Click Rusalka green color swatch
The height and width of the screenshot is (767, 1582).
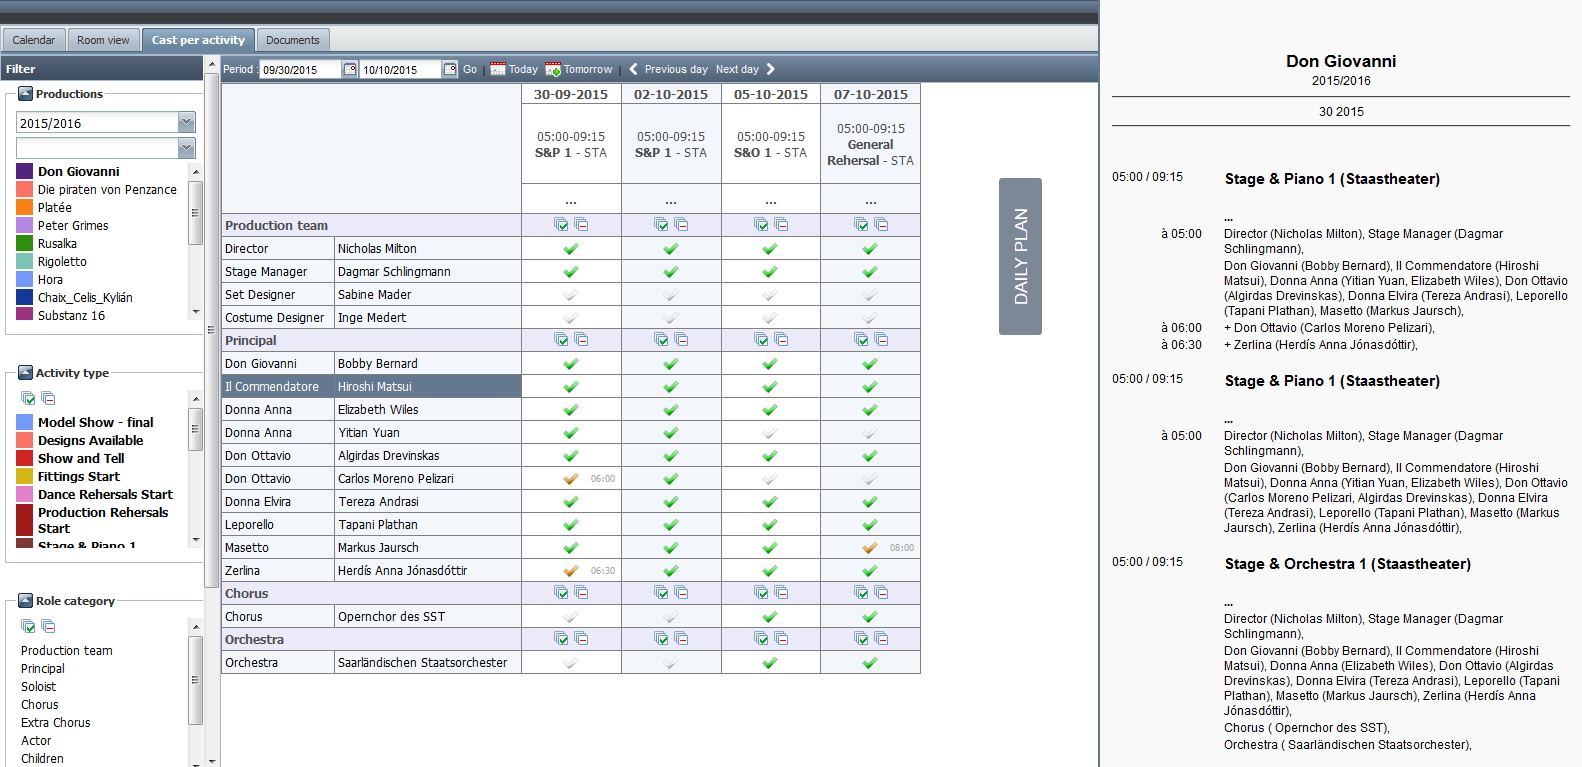coord(25,244)
